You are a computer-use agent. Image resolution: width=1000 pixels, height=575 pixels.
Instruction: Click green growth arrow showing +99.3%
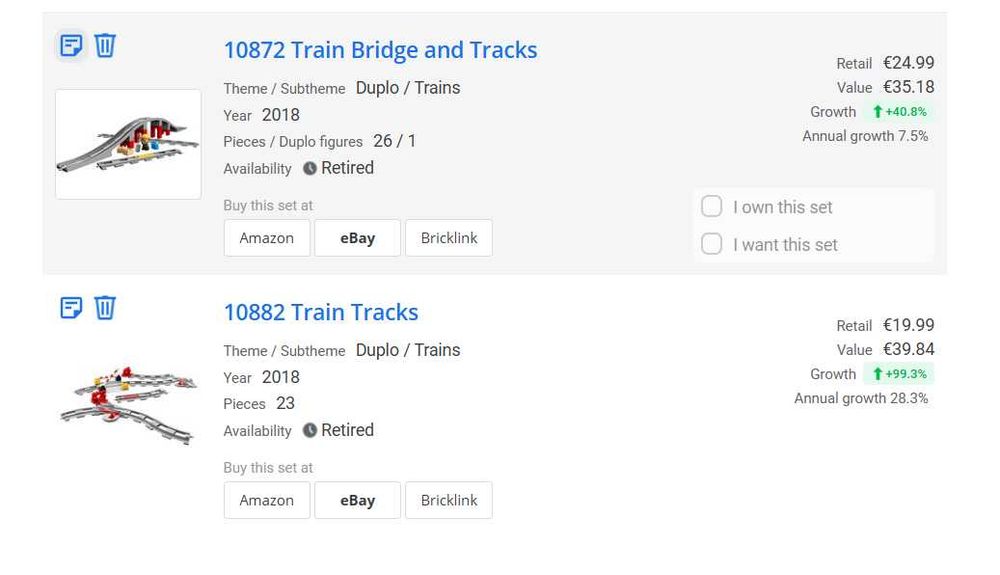(x=878, y=374)
